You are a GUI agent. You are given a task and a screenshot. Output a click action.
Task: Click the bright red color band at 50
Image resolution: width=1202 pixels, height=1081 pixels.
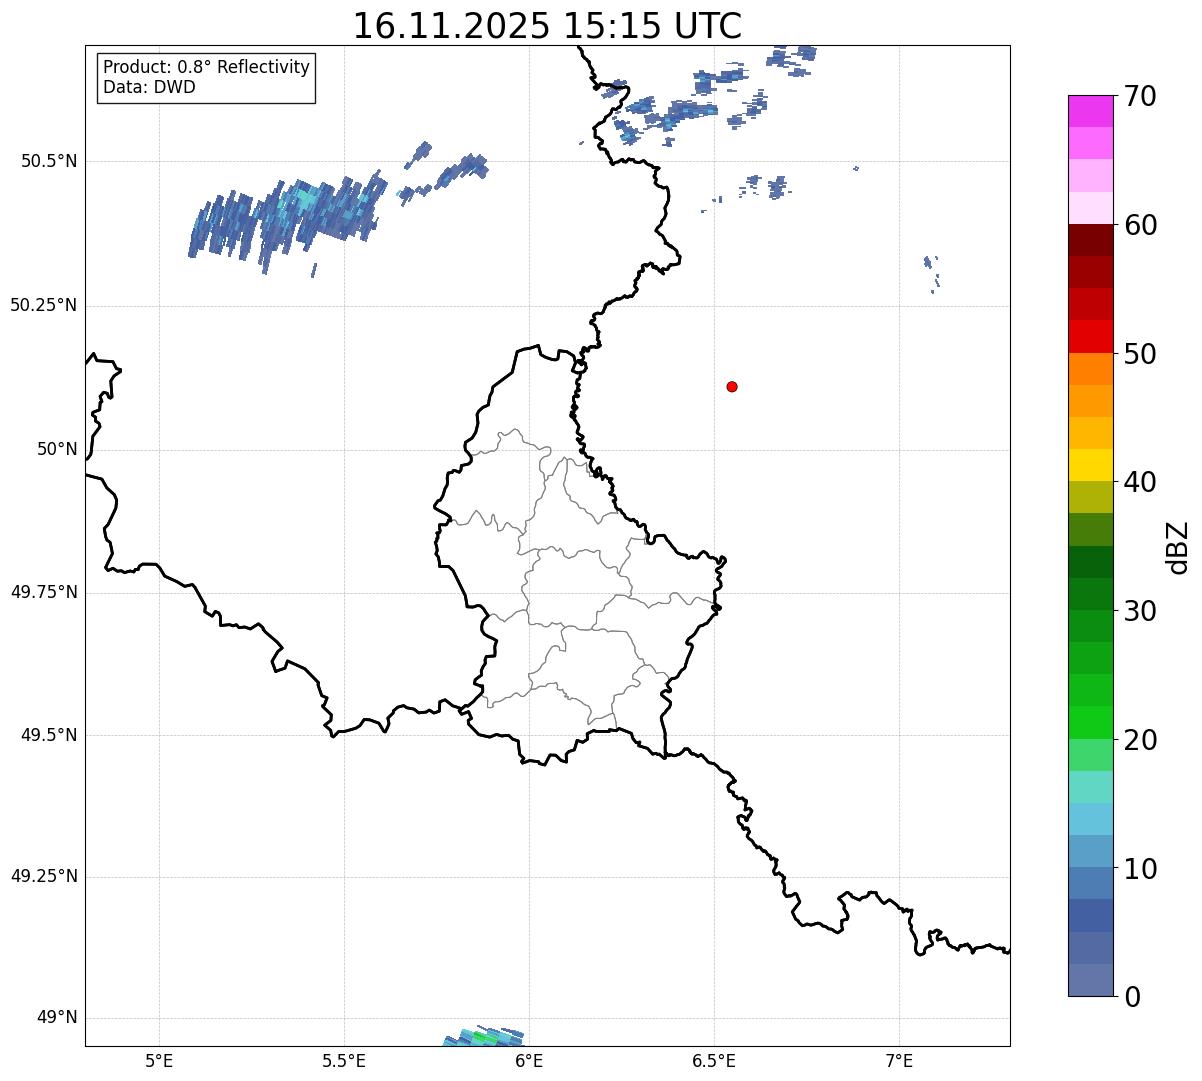pyautogui.click(x=1090, y=336)
